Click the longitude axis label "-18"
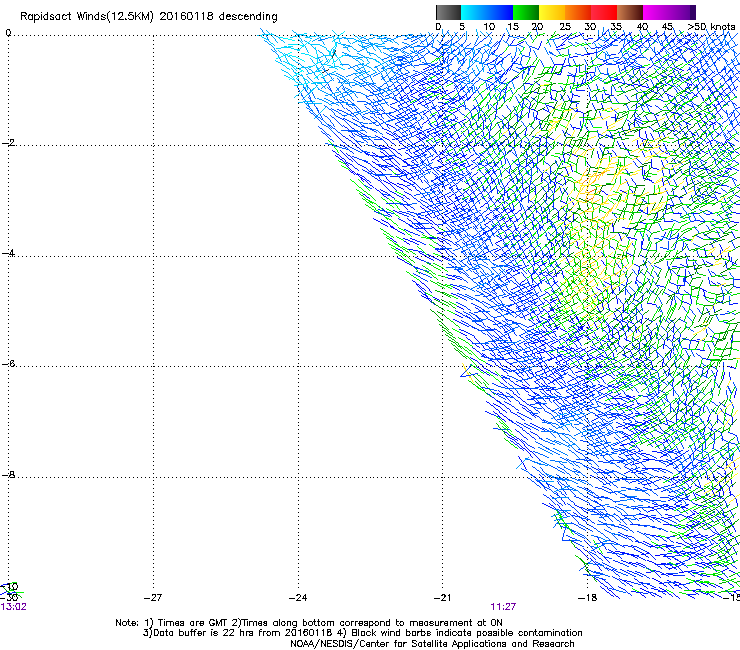Screen dimensions: 740x650 pyautogui.click(x=588, y=598)
